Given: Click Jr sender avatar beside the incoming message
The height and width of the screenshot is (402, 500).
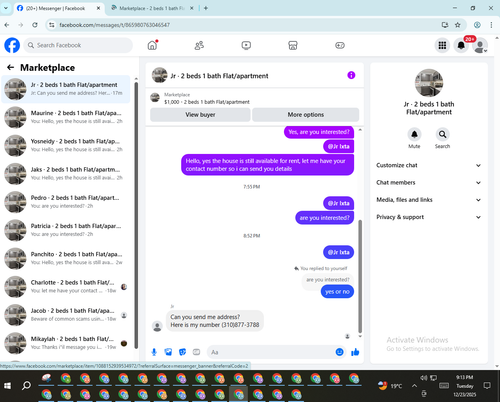Looking at the screenshot, I should click(157, 326).
